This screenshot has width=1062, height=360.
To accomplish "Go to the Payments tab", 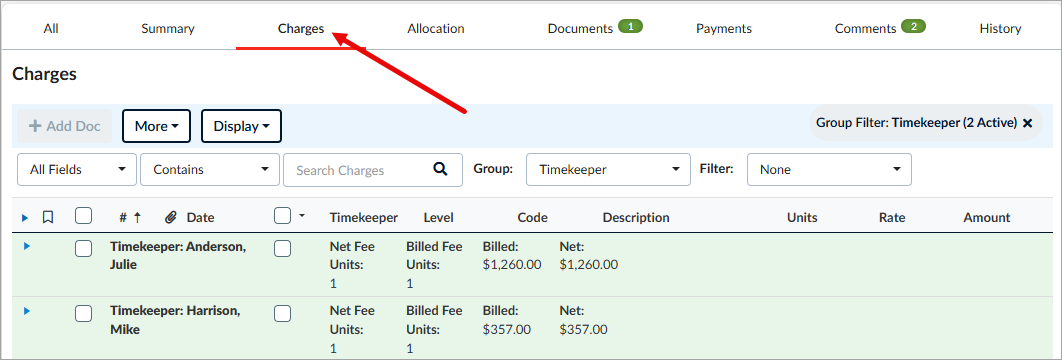I will tap(724, 28).
